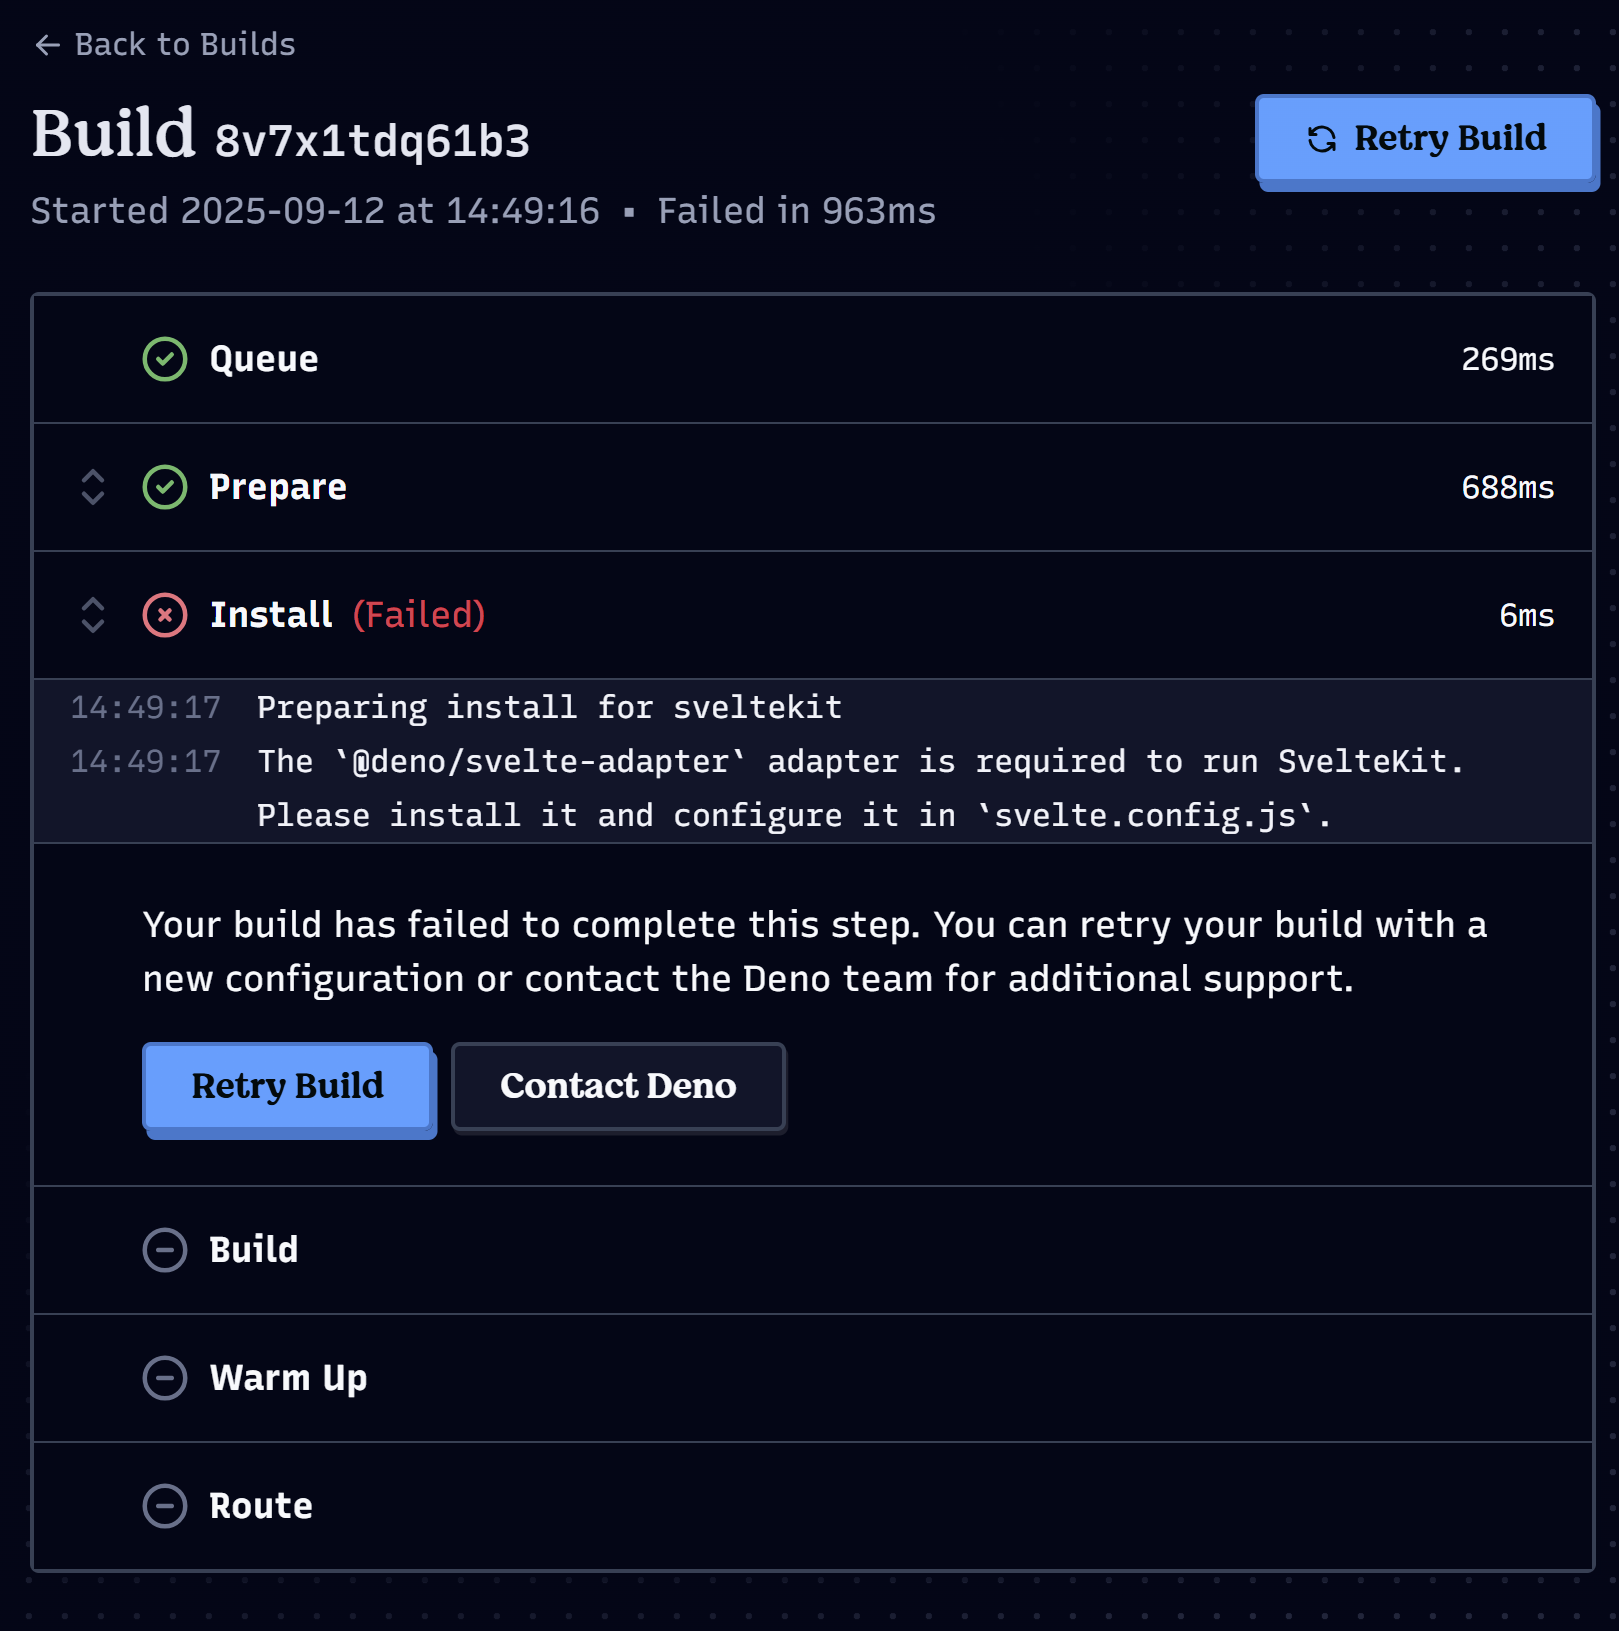Click the Contact Deno button

coord(618,1086)
